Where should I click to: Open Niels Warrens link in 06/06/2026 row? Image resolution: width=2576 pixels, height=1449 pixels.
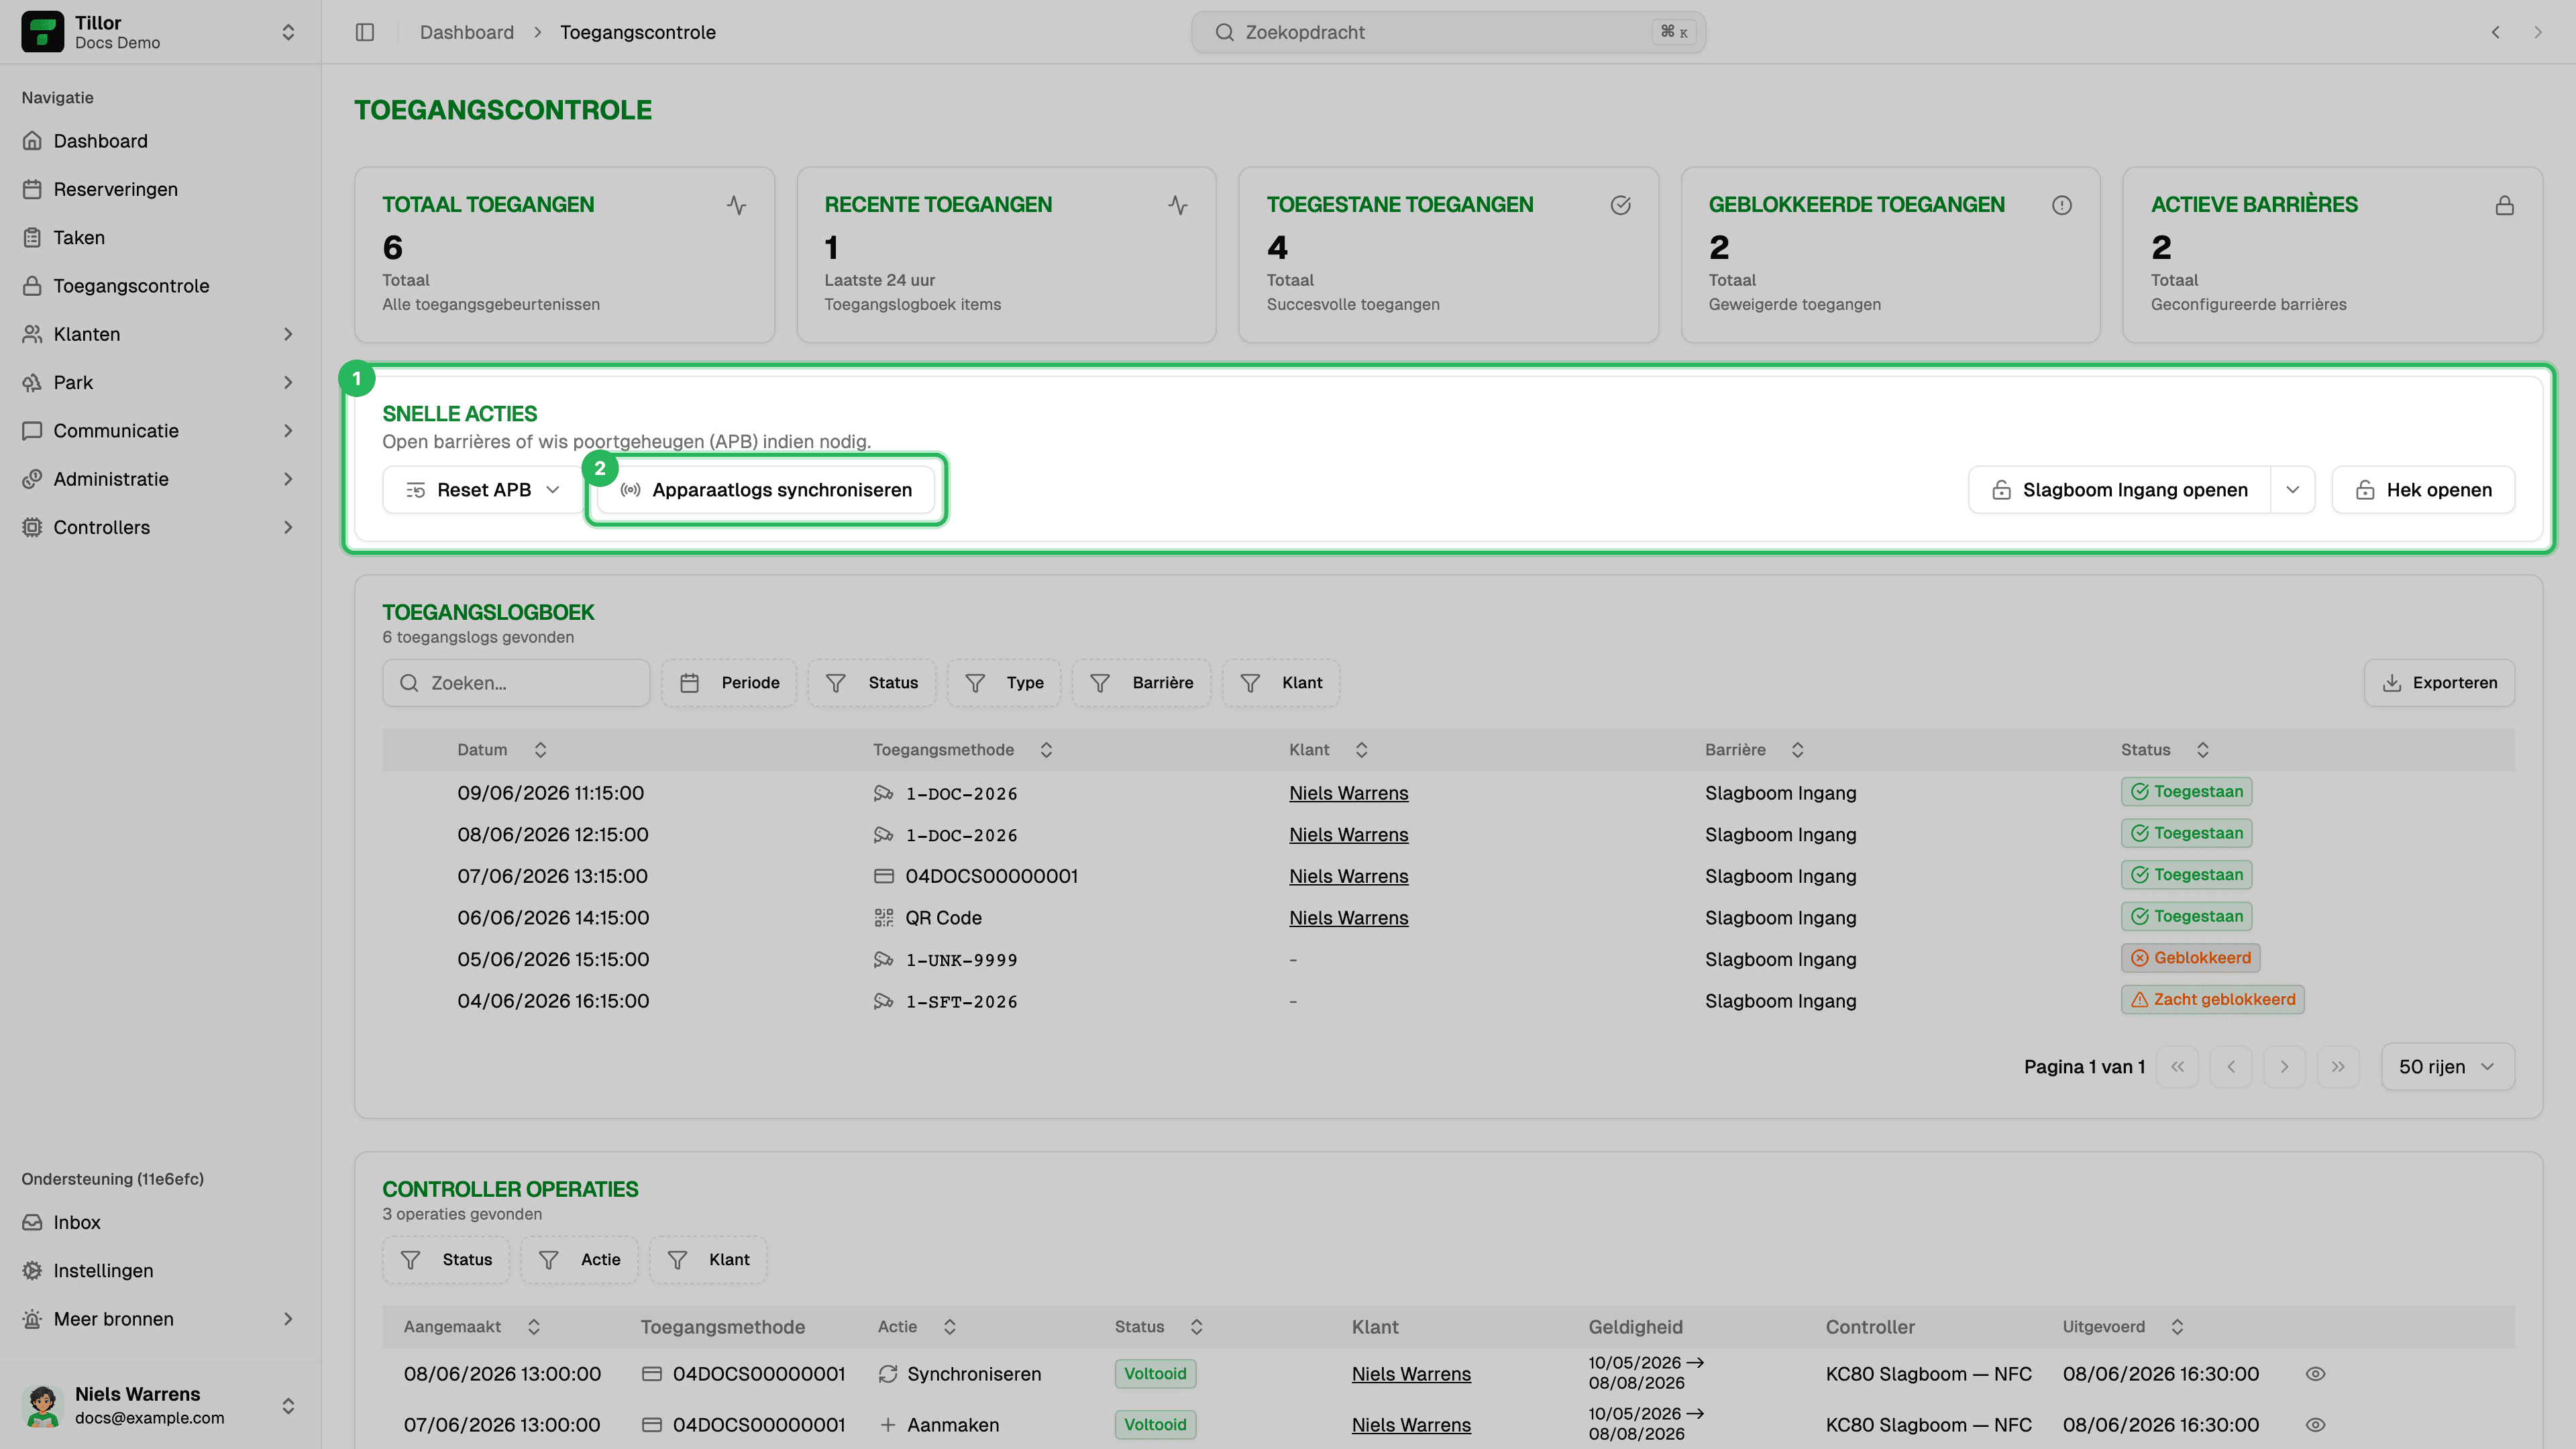click(x=1348, y=918)
